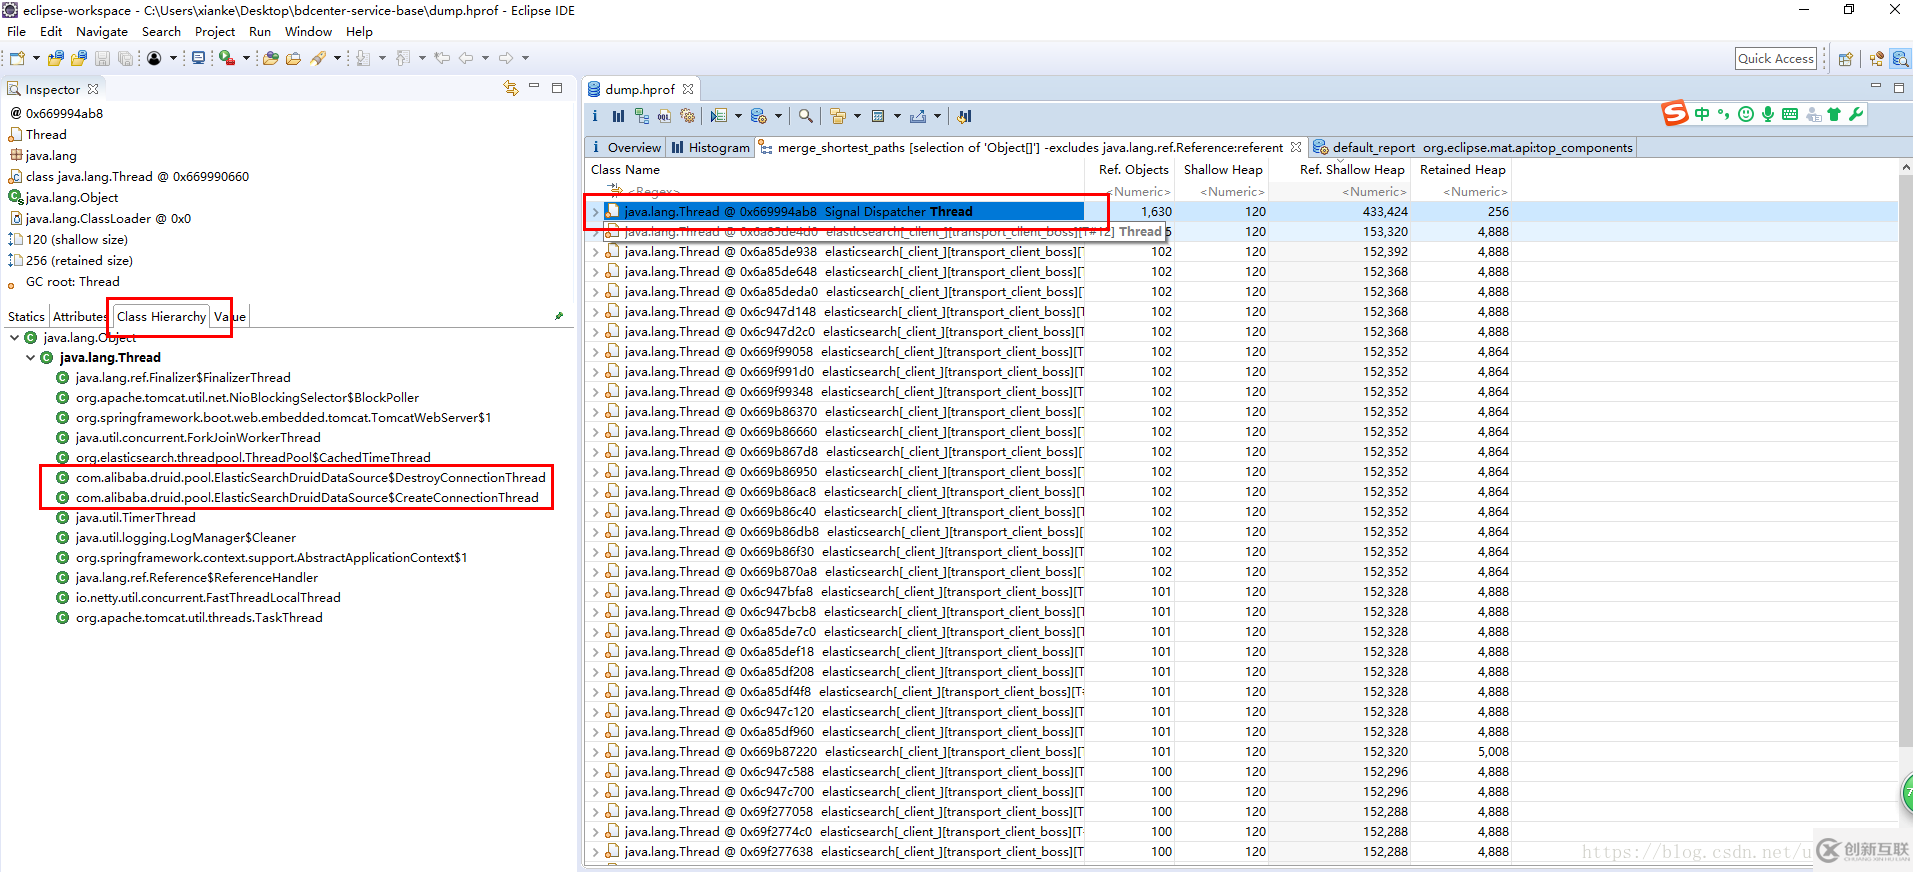1913x872 pixels.
Task: Expand Thread @ 0x6a85de938 row
Action: [x=596, y=252]
